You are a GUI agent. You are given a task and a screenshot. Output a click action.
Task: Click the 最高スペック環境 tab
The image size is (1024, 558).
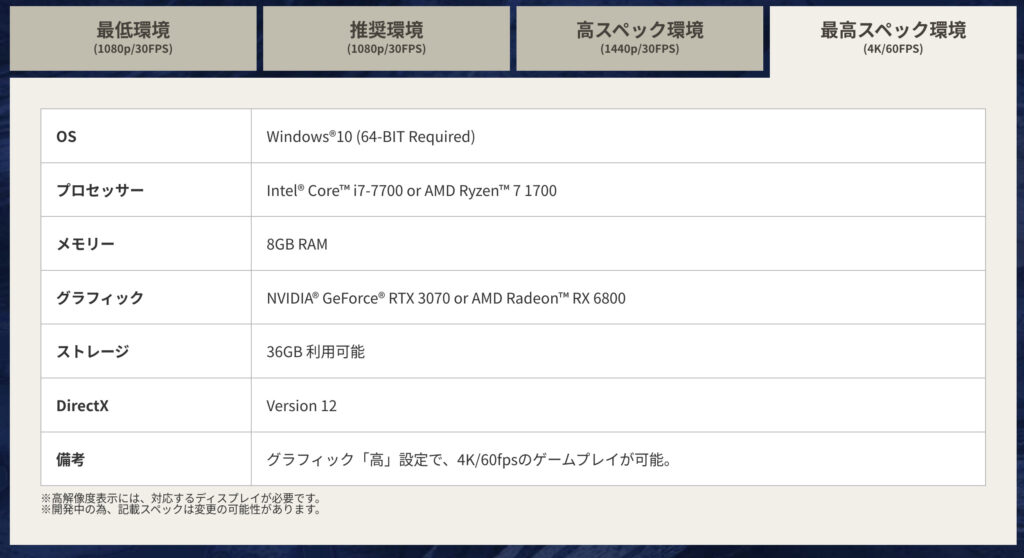click(x=893, y=38)
